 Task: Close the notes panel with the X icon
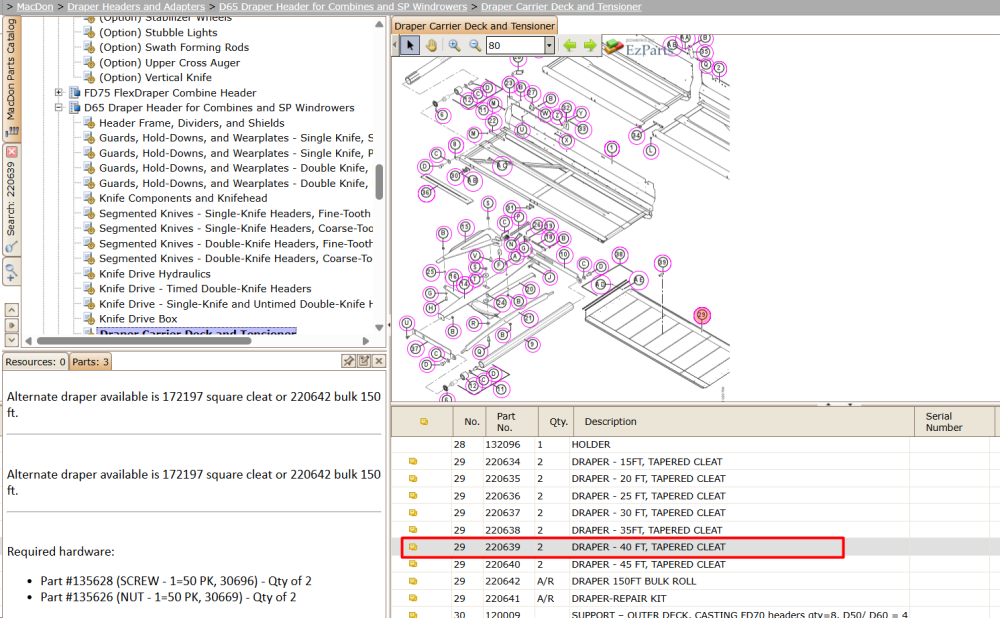379,361
